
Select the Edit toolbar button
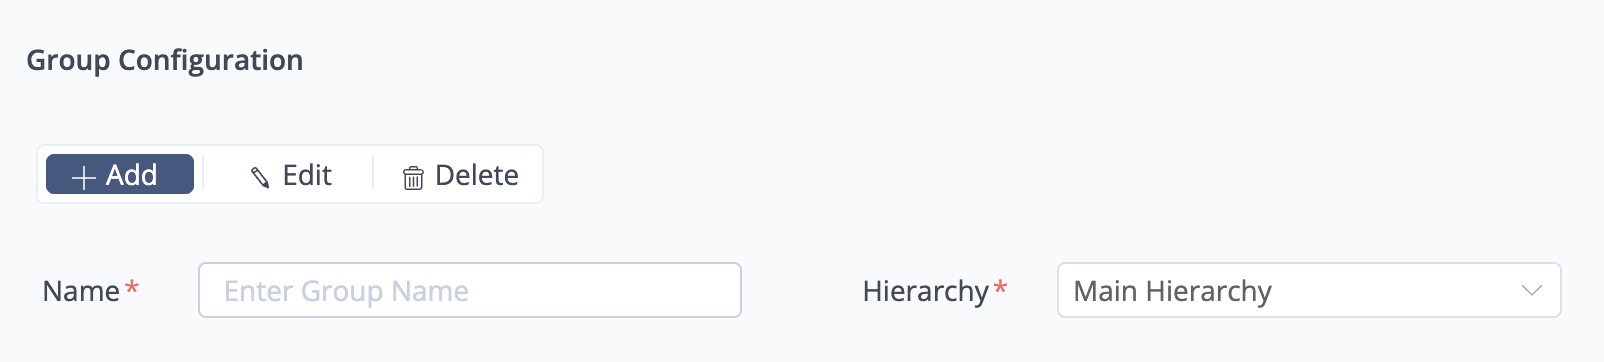[290, 175]
